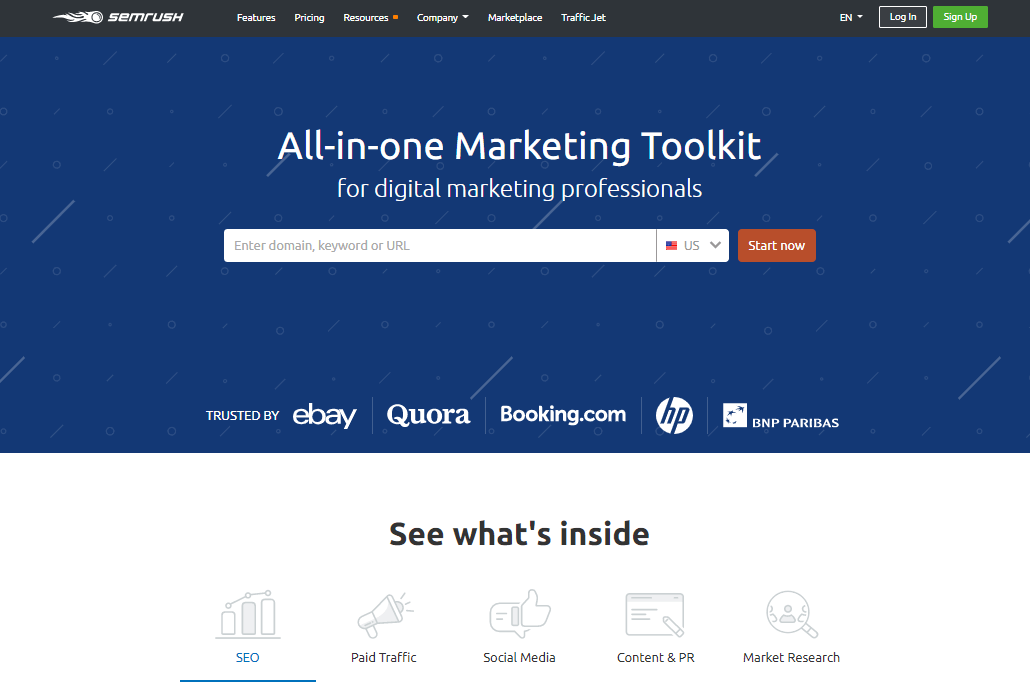Focus the domain, keyword or URL field

coord(440,245)
